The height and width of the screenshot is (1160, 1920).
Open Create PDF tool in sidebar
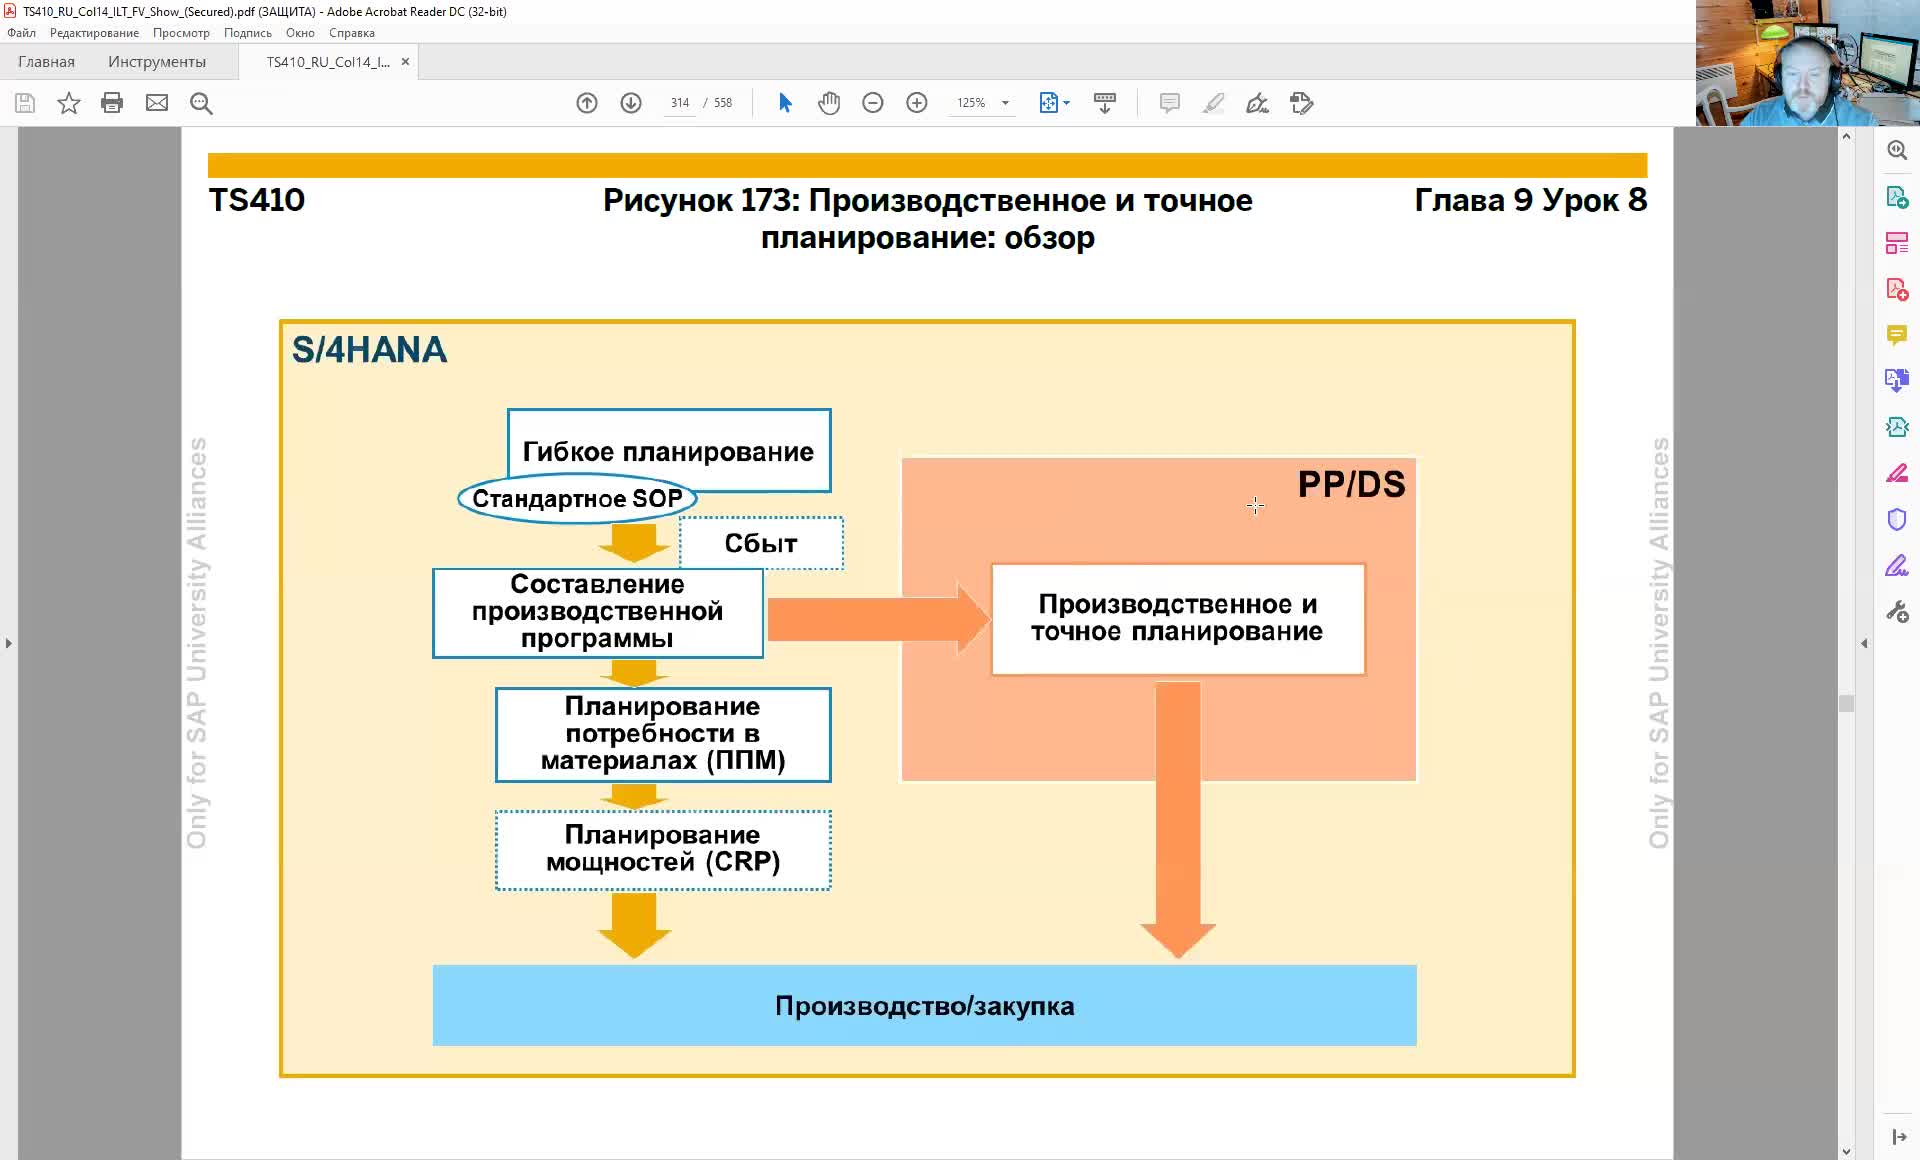[x=1897, y=289]
